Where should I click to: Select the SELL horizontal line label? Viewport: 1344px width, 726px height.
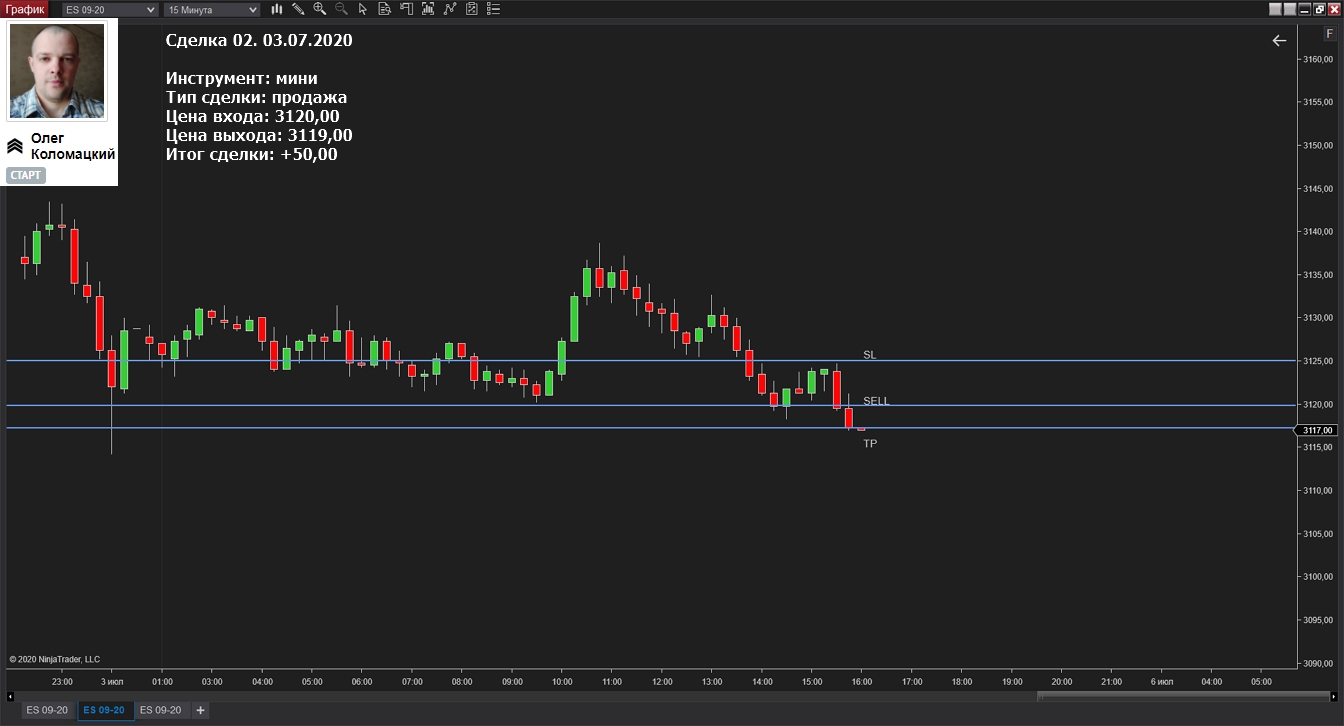point(876,401)
